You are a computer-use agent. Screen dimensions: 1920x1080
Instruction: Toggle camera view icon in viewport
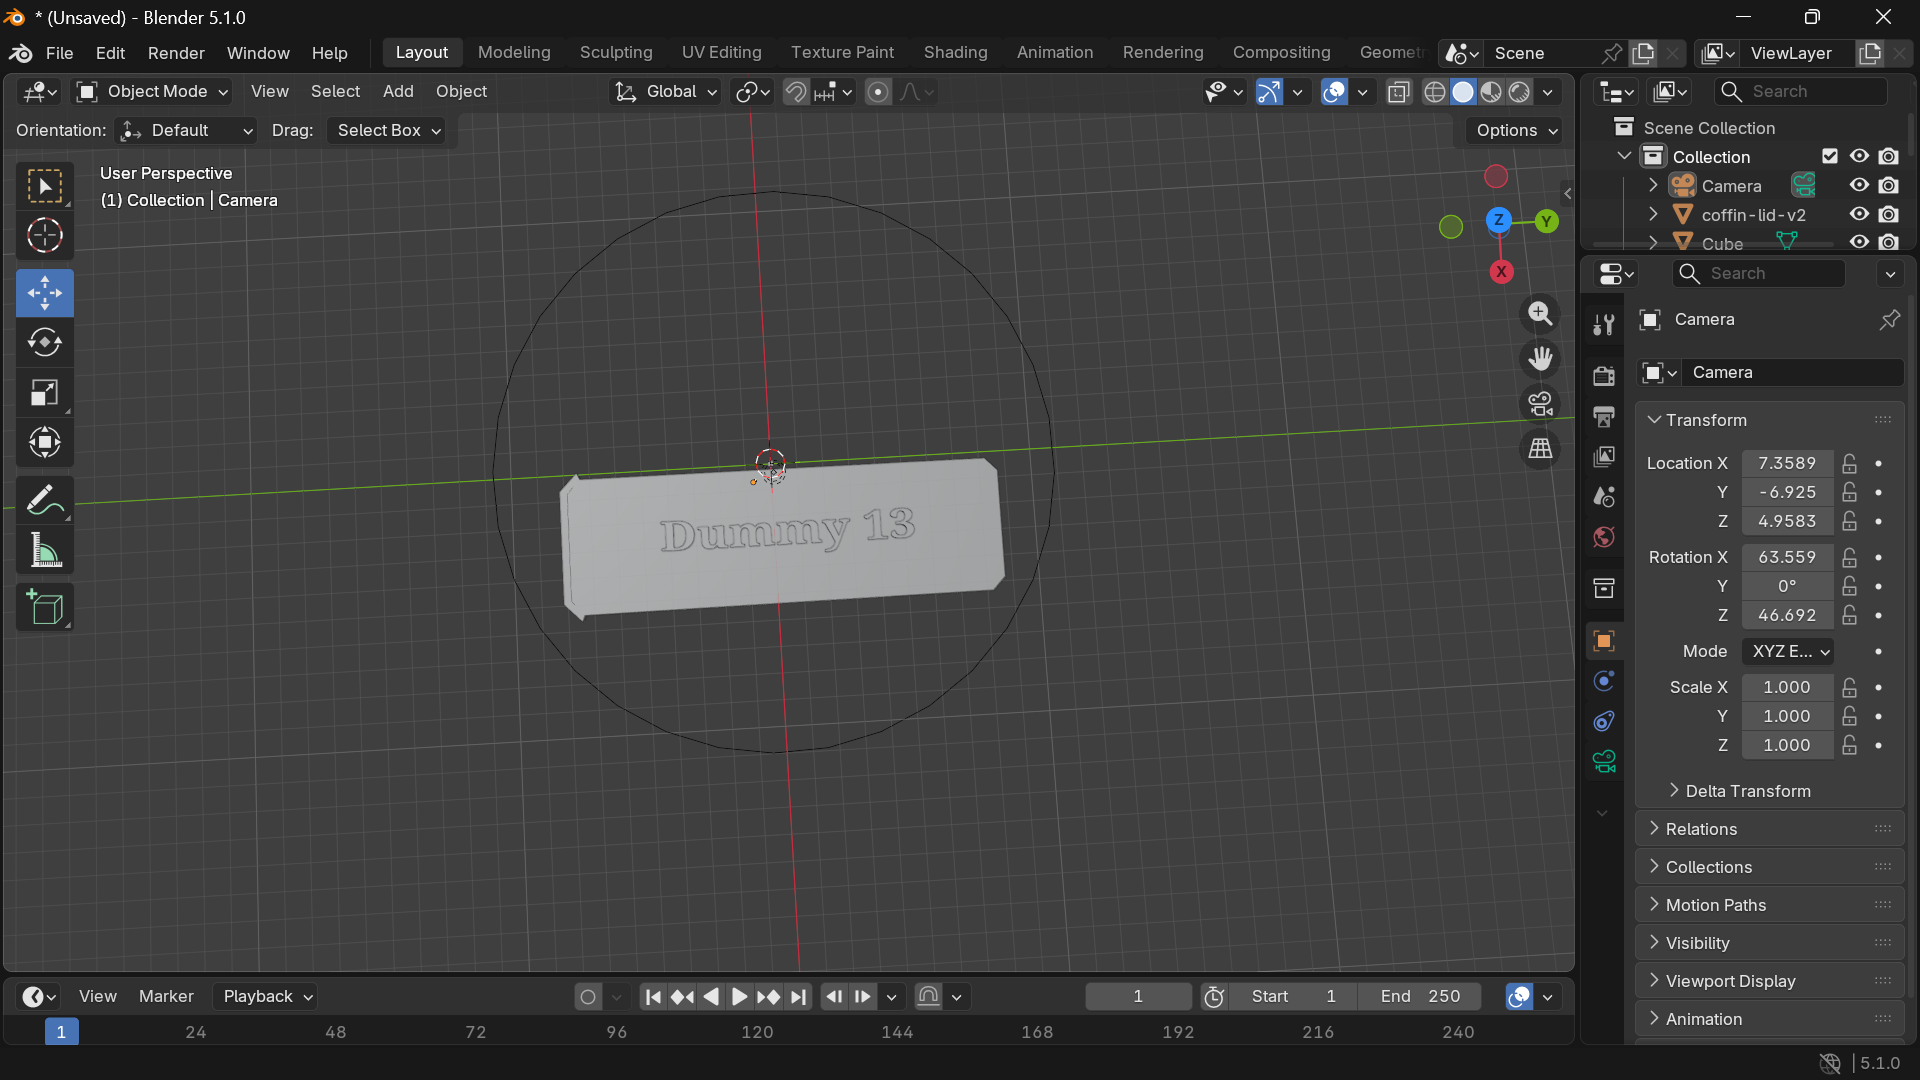[1540, 404]
